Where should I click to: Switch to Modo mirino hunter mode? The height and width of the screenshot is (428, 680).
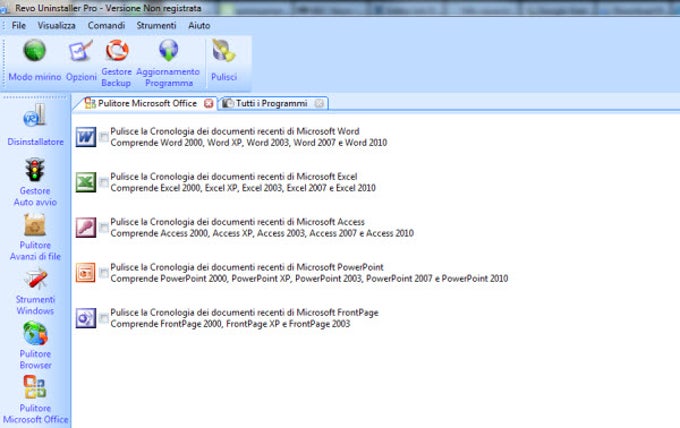pyautogui.click(x=35, y=60)
